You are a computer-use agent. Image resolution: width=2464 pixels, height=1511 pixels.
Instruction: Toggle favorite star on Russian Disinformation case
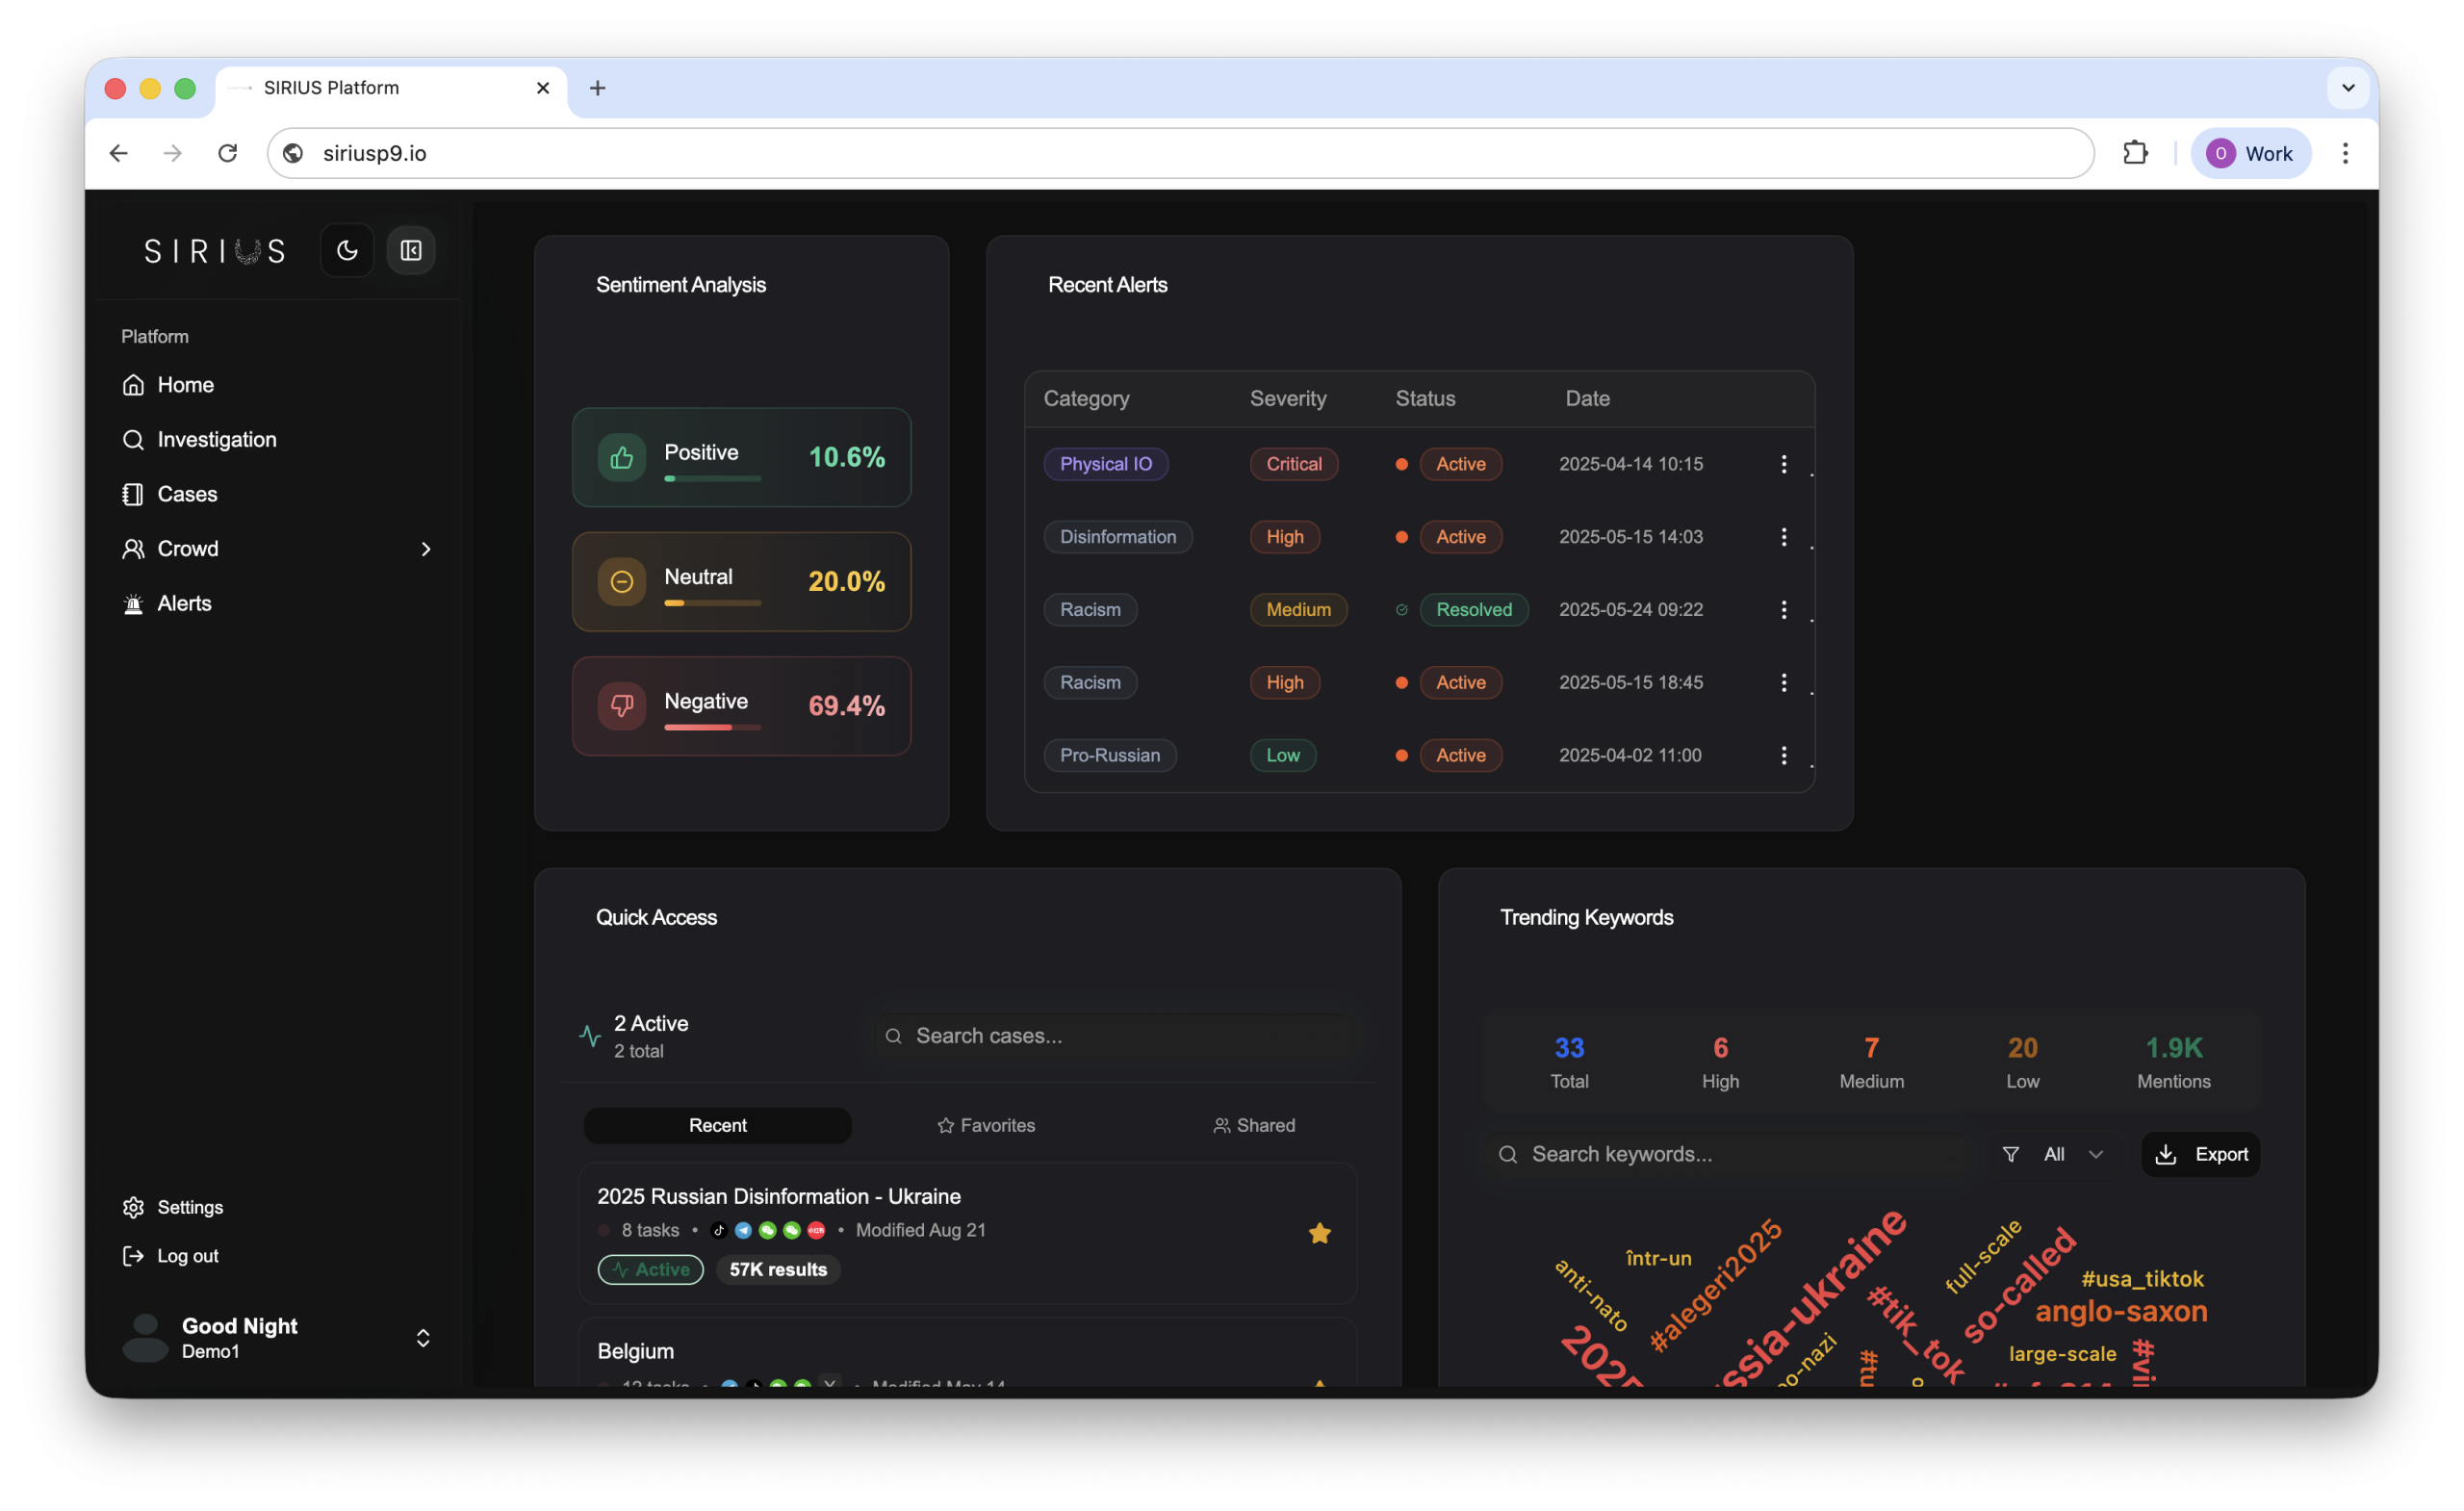click(1319, 1233)
